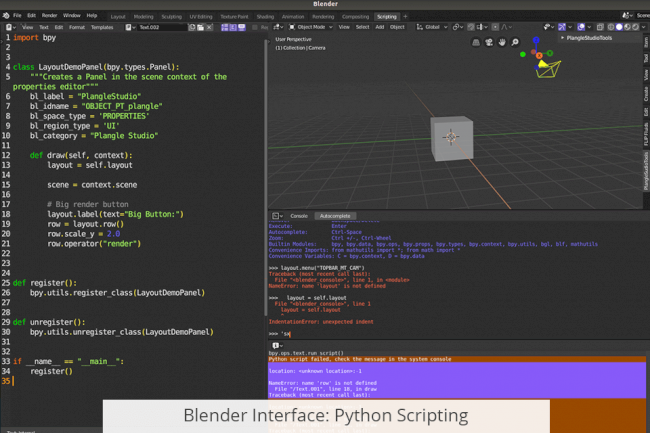Click the toggle perspective/orthographic view icon
This screenshot has height=433, width=650.
476,42
